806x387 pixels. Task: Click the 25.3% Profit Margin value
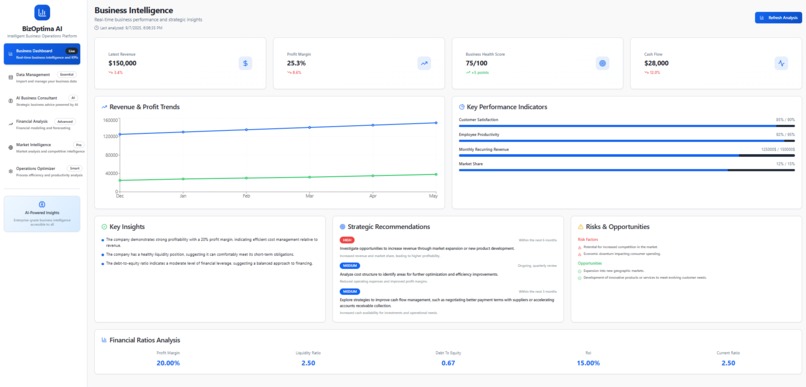click(x=296, y=63)
